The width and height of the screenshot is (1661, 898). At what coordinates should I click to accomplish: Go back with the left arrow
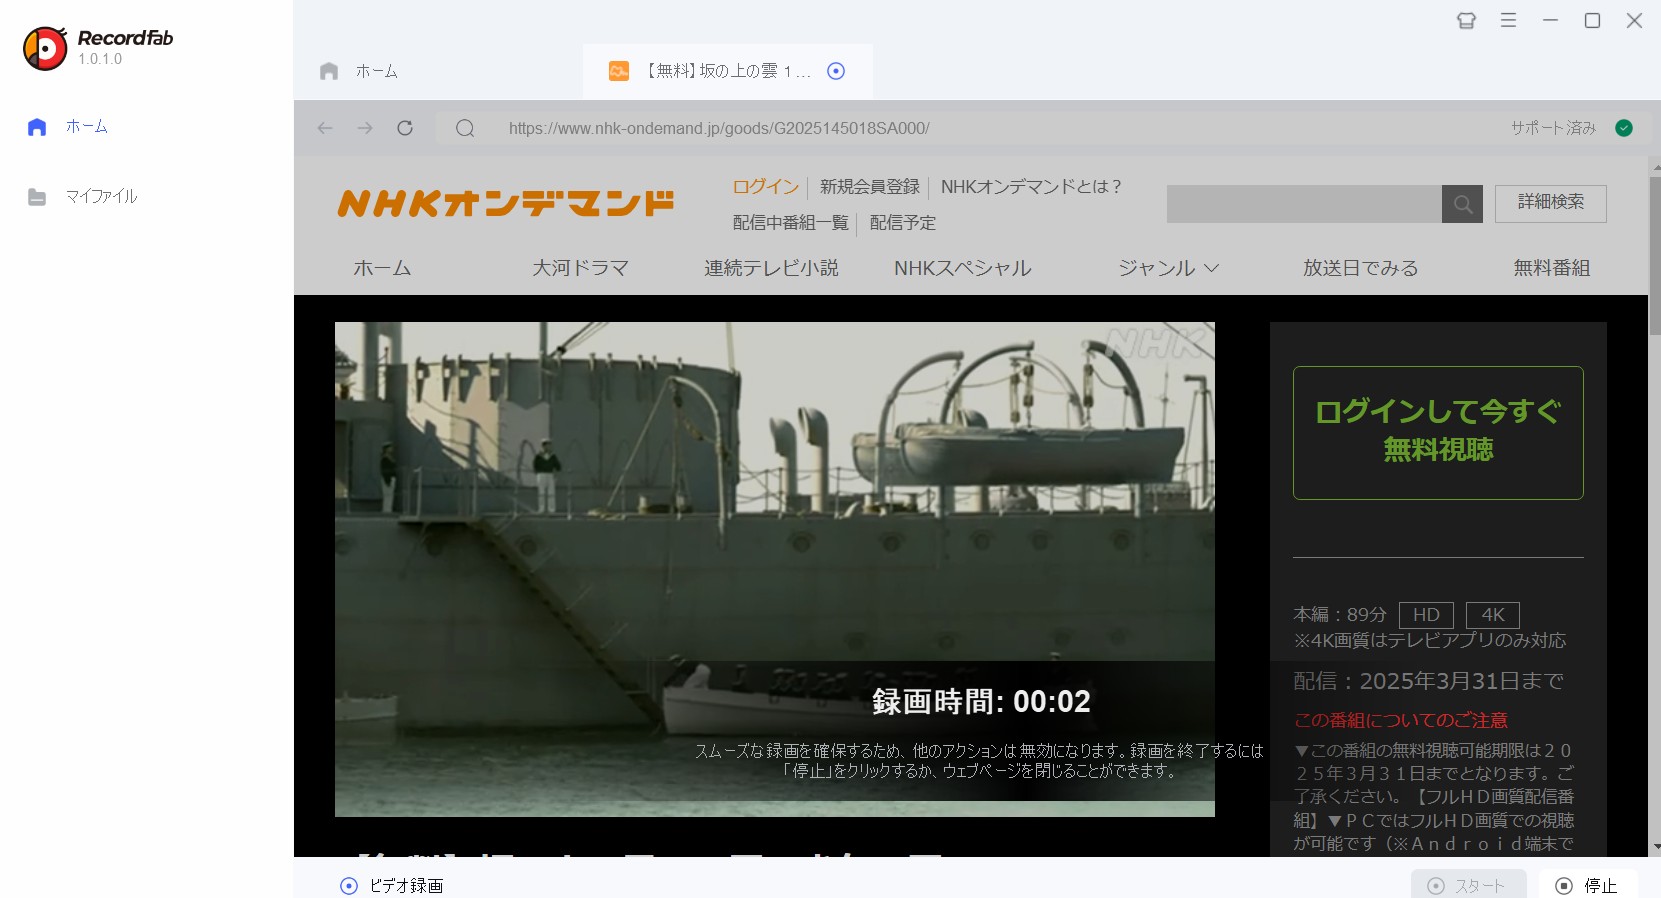point(325,128)
